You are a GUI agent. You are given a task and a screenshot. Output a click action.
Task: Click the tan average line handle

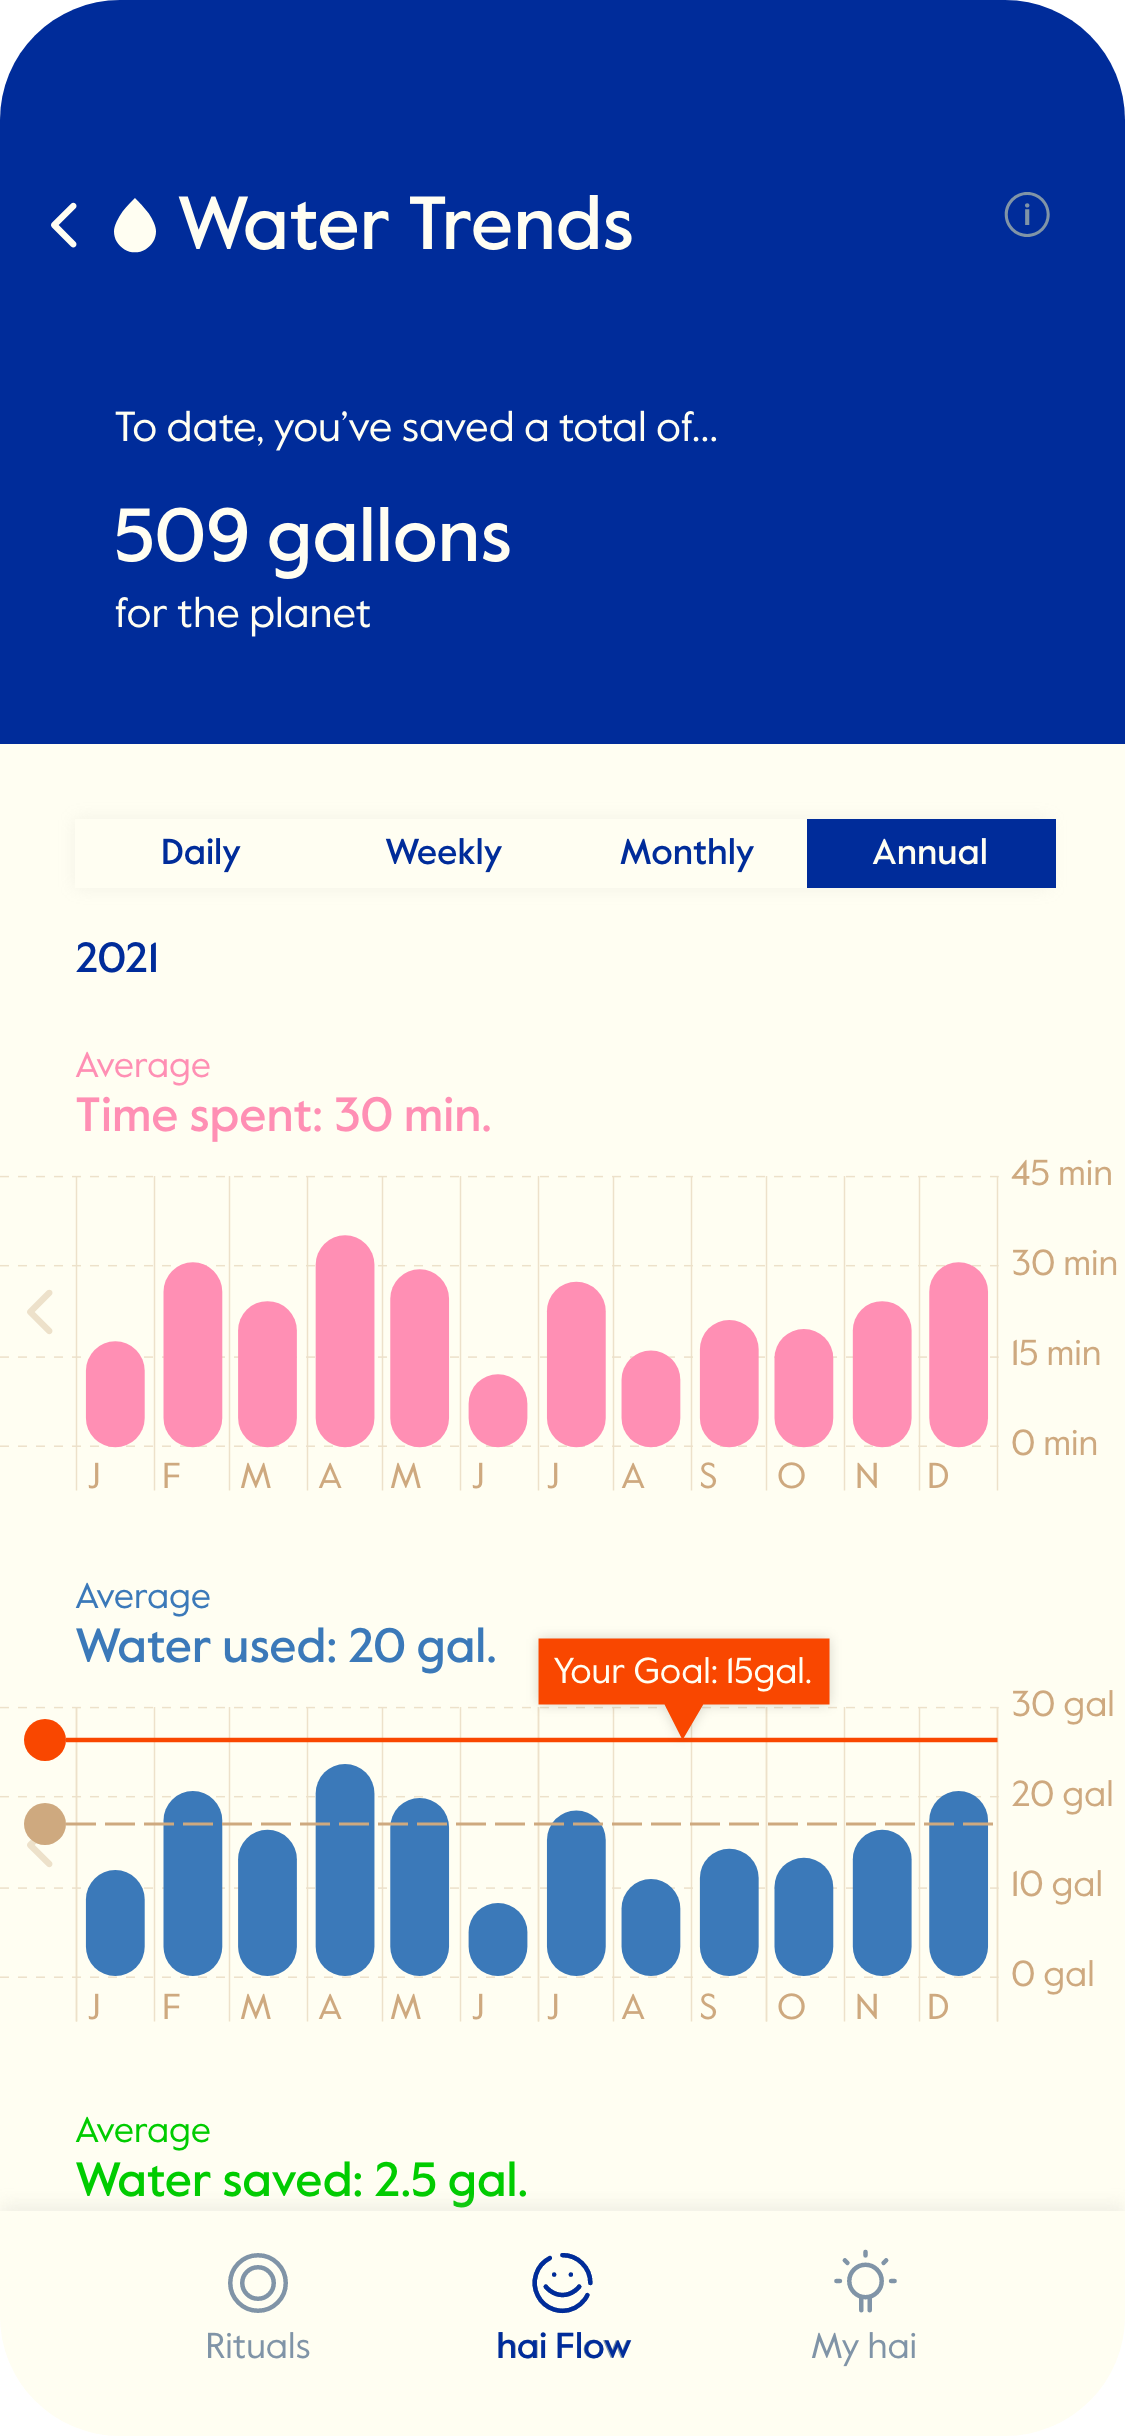pos(45,1824)
